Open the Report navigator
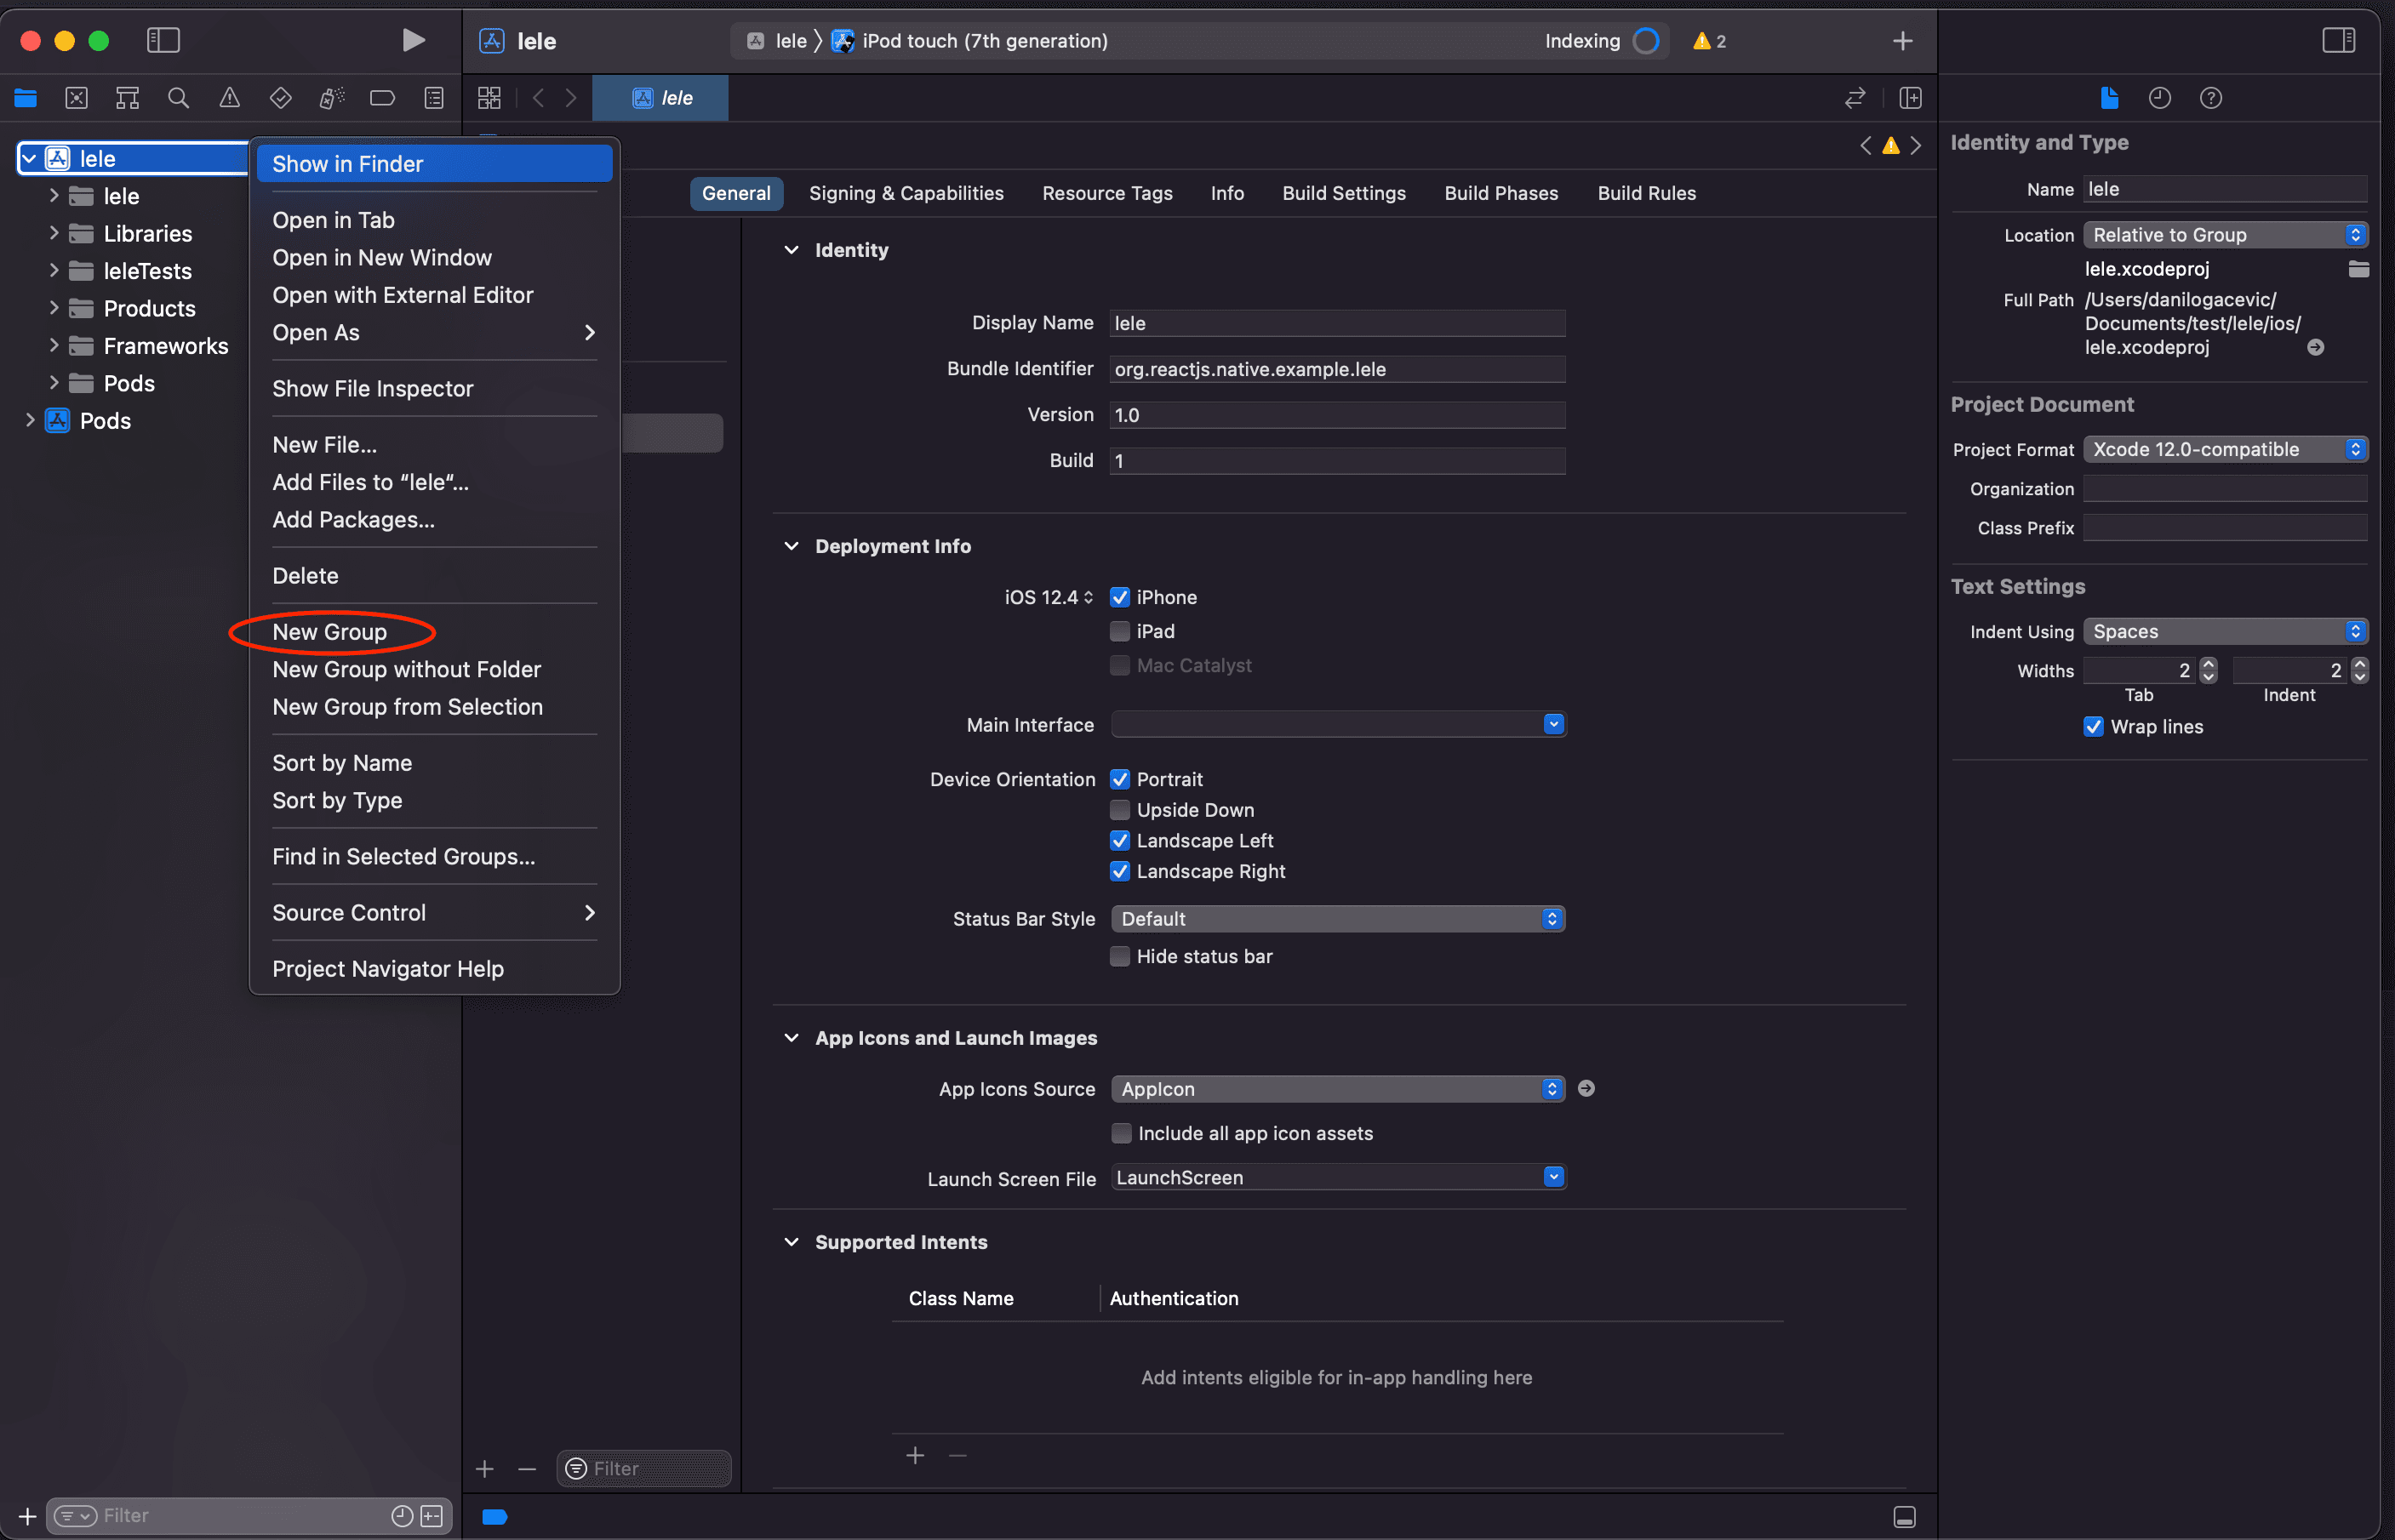The height and width of the screenshot is (1540, 2395). click(434, 98)
